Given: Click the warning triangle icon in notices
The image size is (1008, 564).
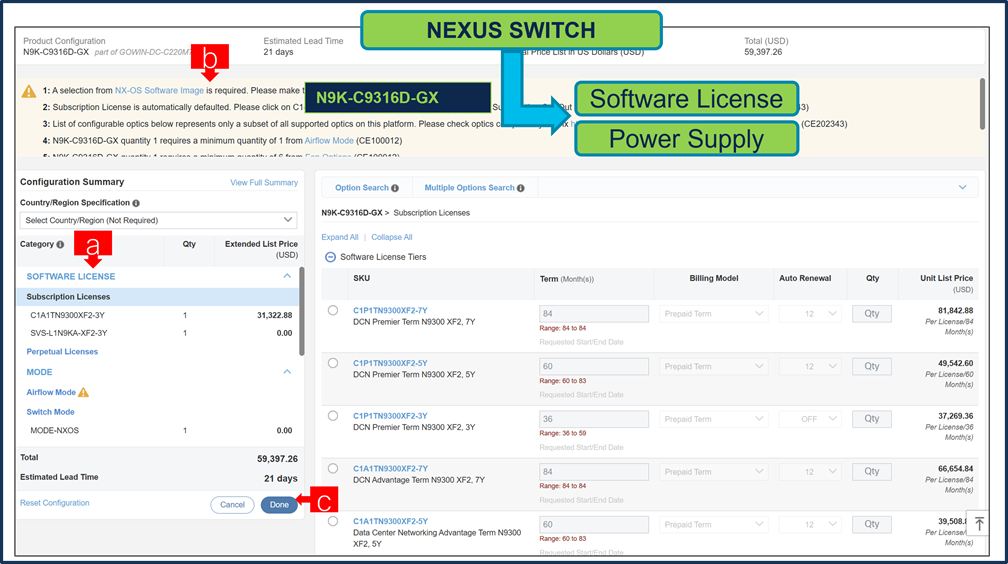Looking at the screenshot, I should coord(29,91).
